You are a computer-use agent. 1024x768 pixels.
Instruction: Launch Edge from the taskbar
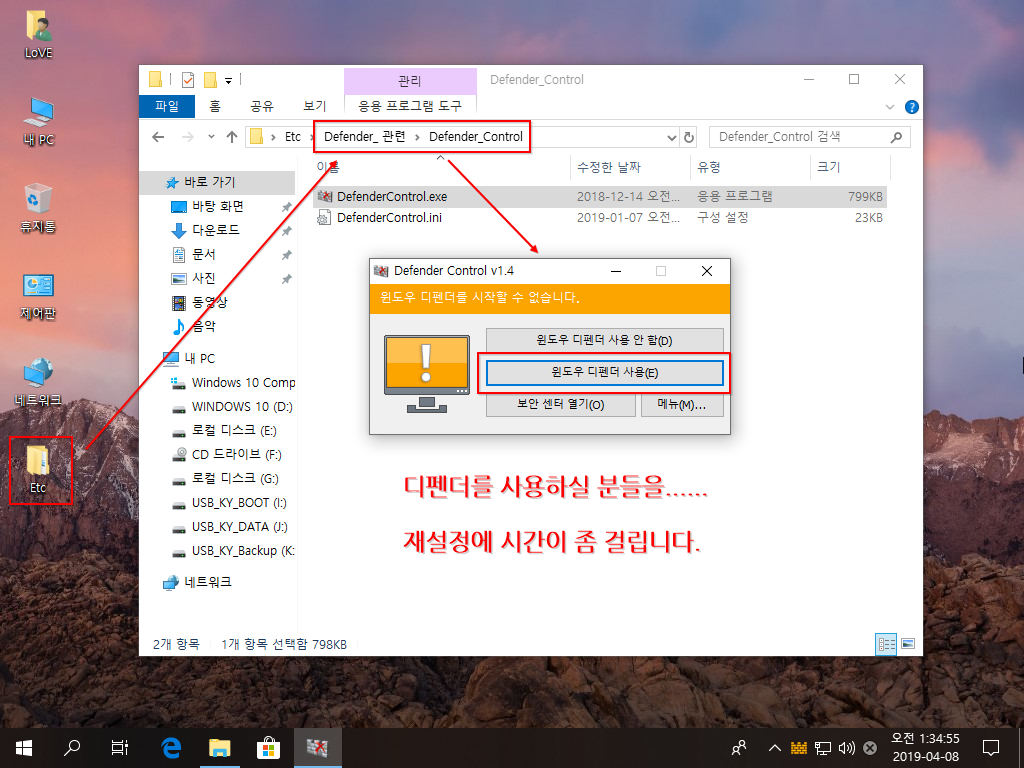coord(171,748)
